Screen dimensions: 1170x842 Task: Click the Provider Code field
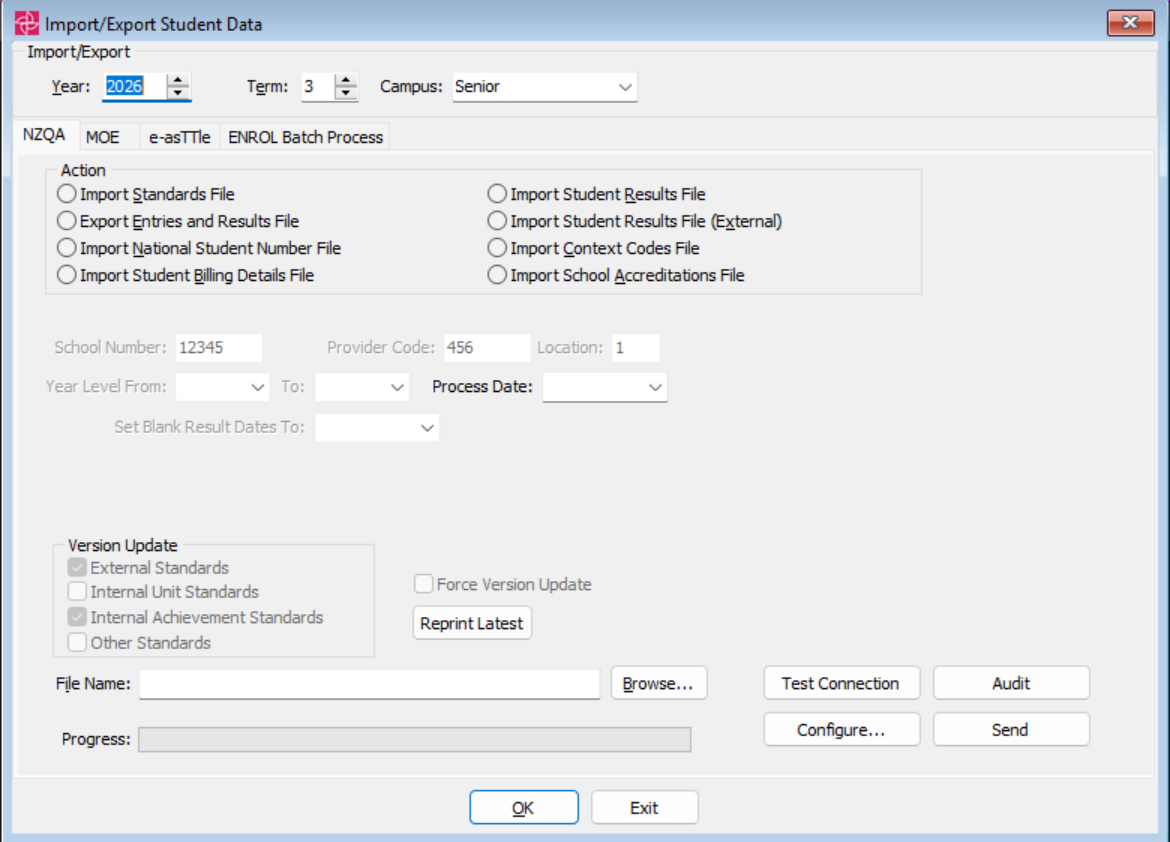487,348
